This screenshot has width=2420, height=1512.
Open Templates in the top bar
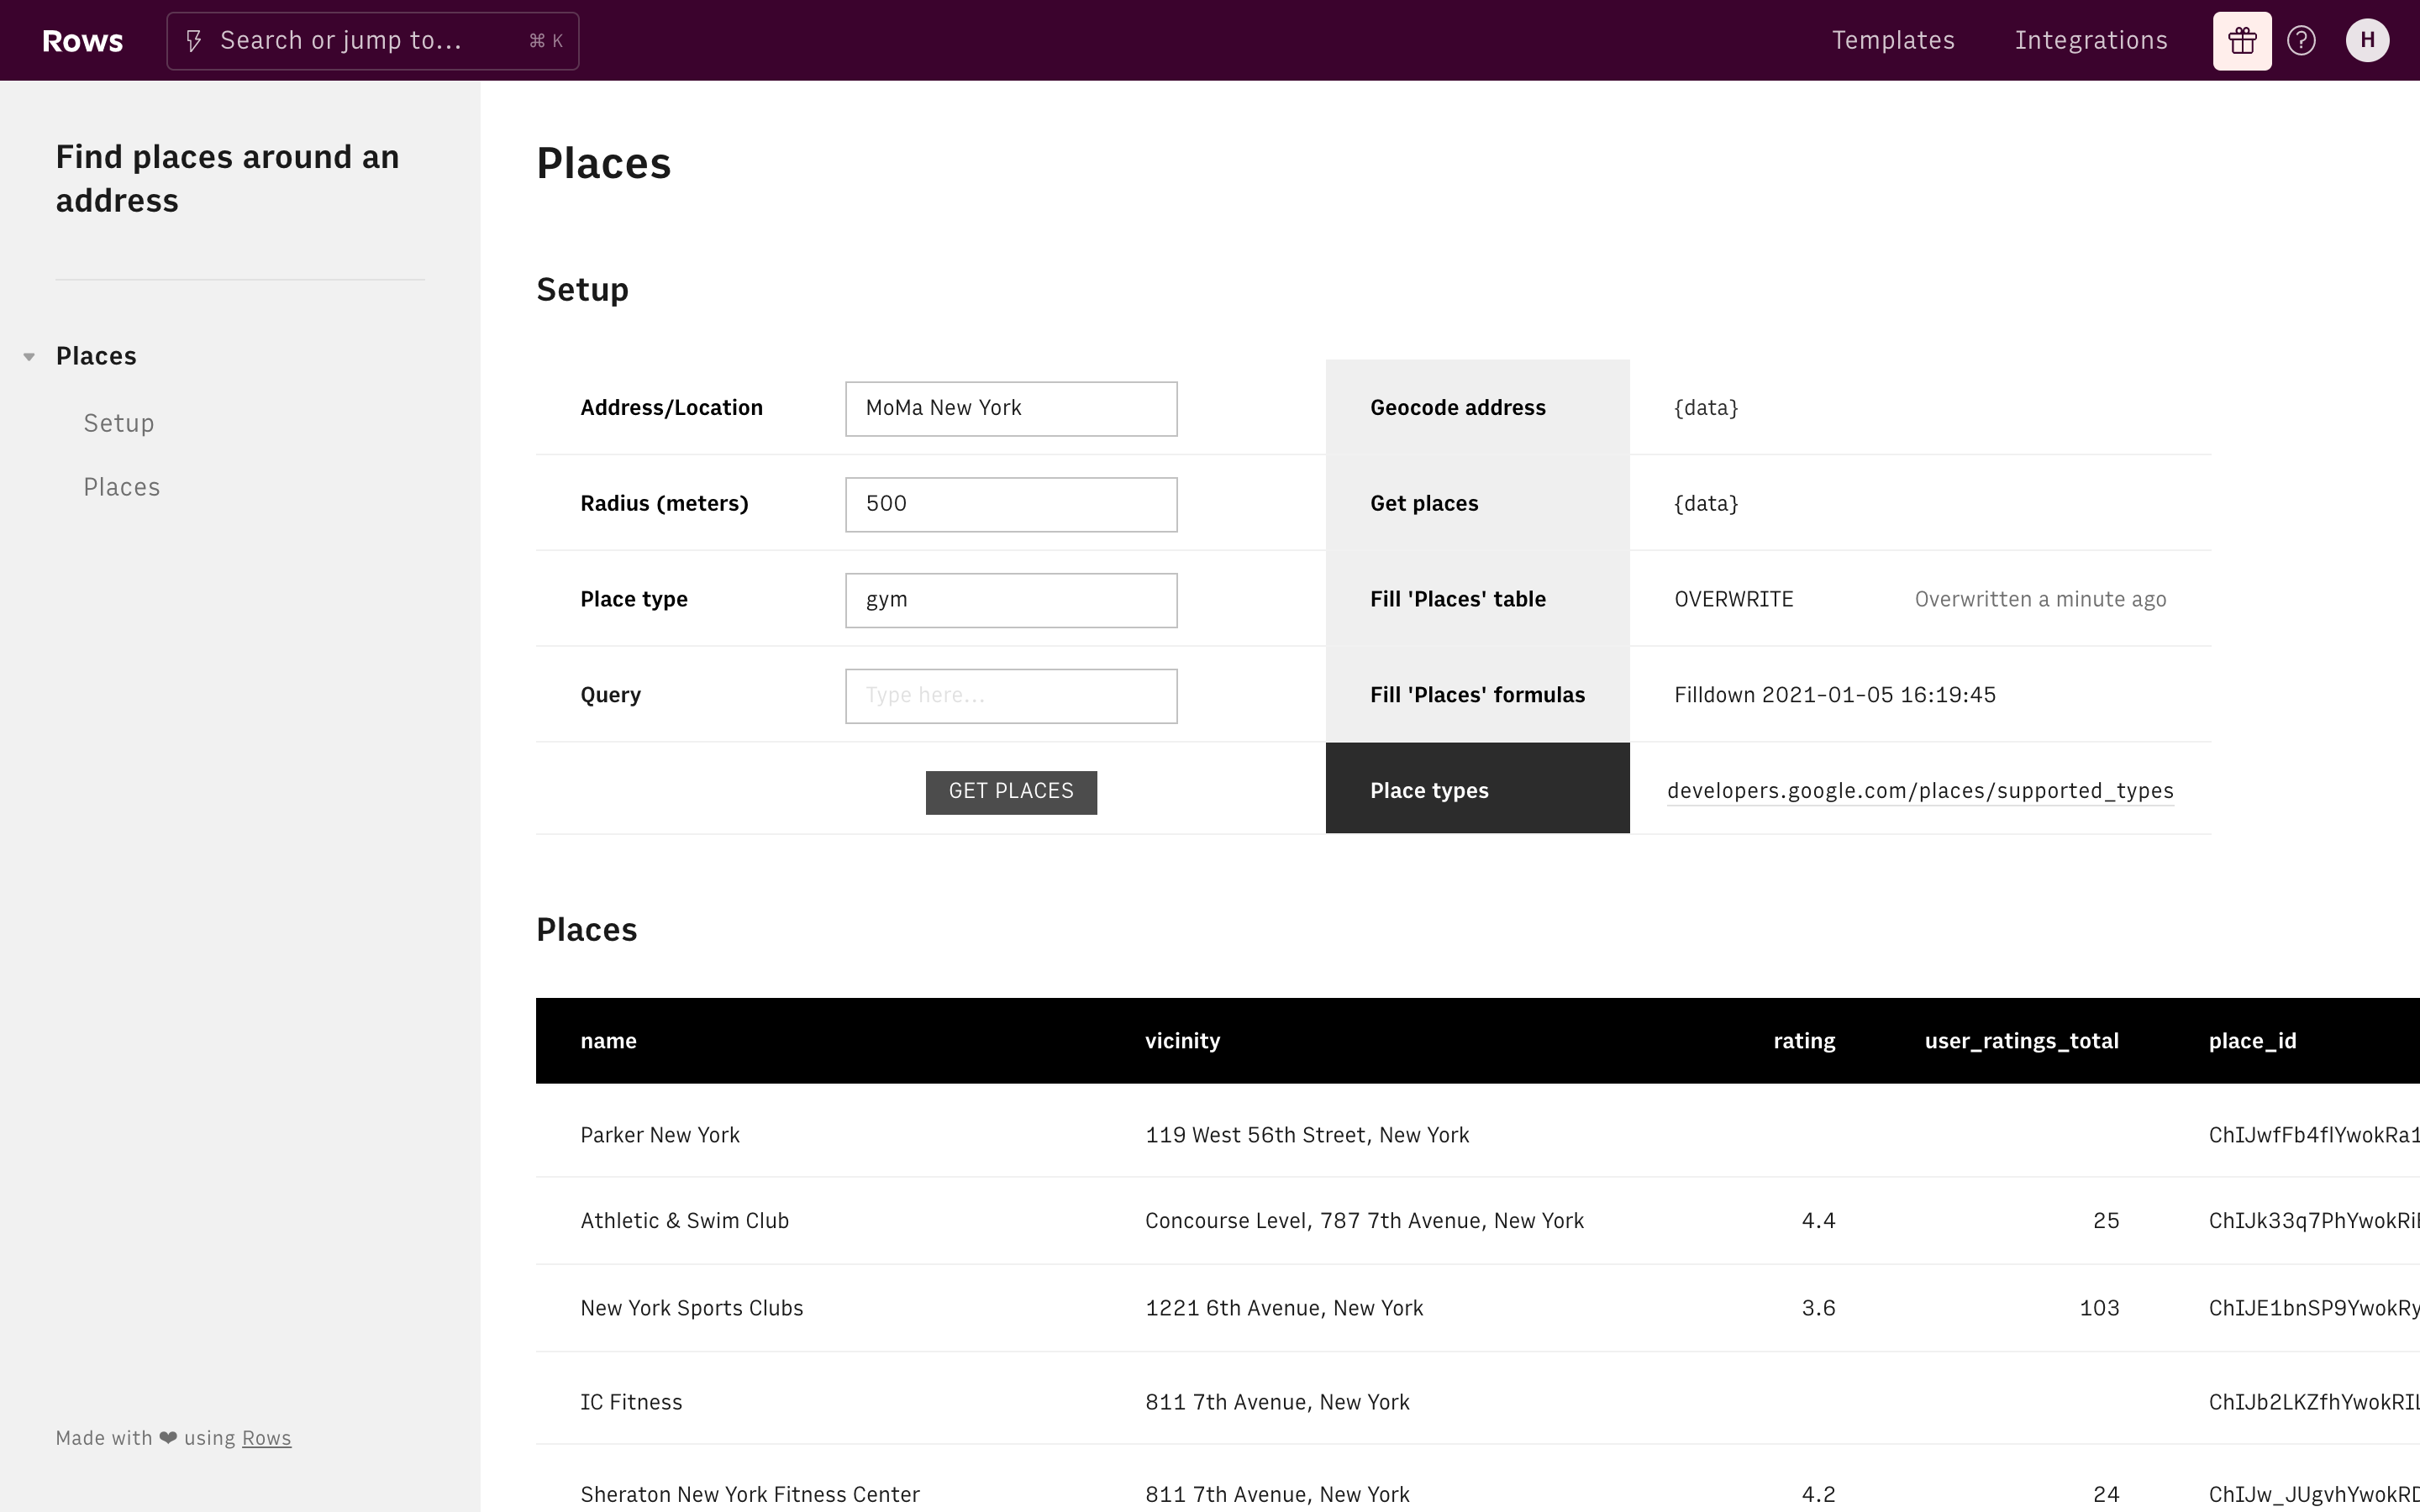1893,41
